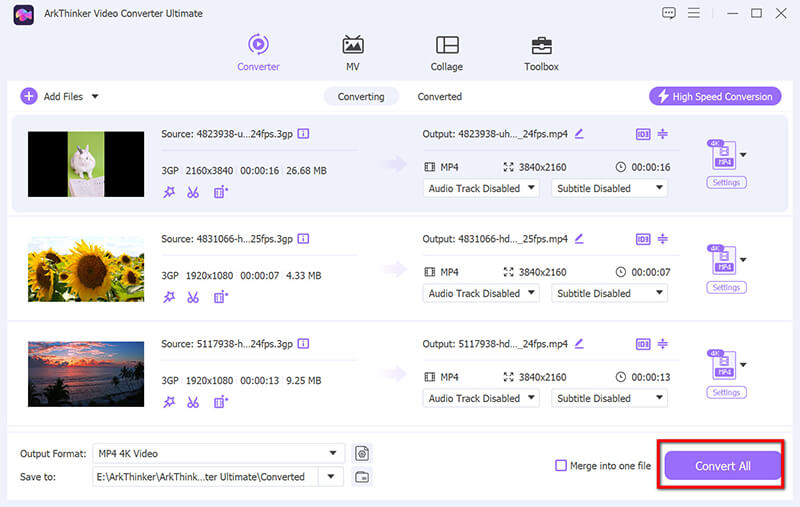
Task: Edit ID3 metadata for 5117938 output
Action: [643, 344]
